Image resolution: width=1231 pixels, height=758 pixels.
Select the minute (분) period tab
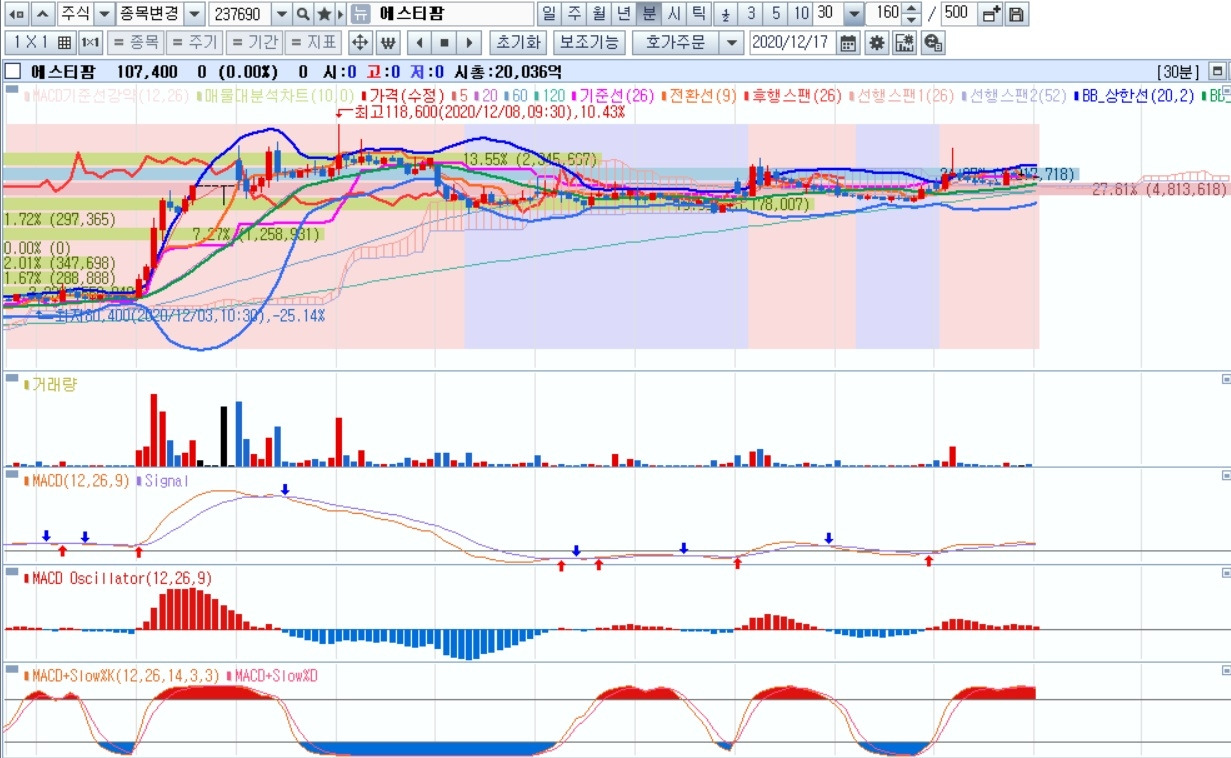click(650, 14)
